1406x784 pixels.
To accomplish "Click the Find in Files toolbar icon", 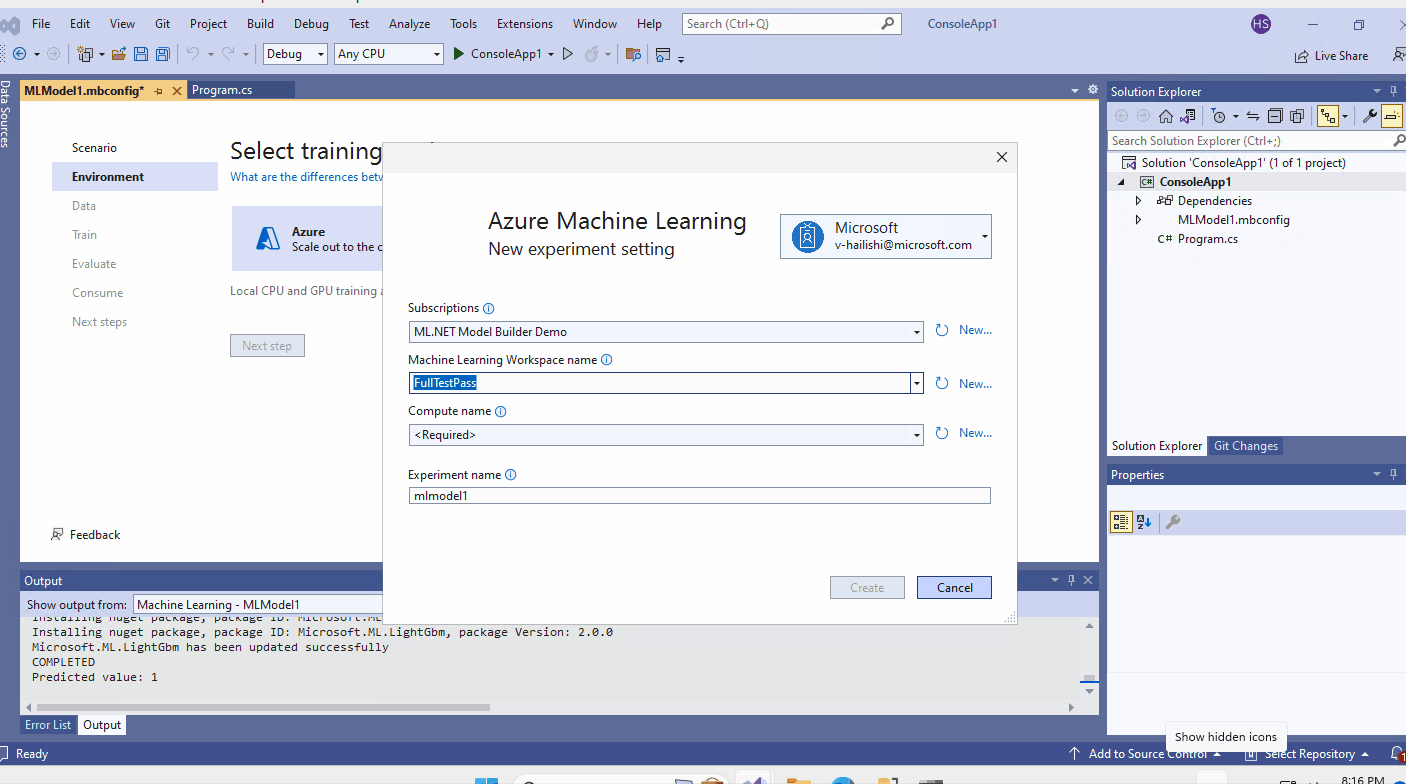I will tap(632, 54).
